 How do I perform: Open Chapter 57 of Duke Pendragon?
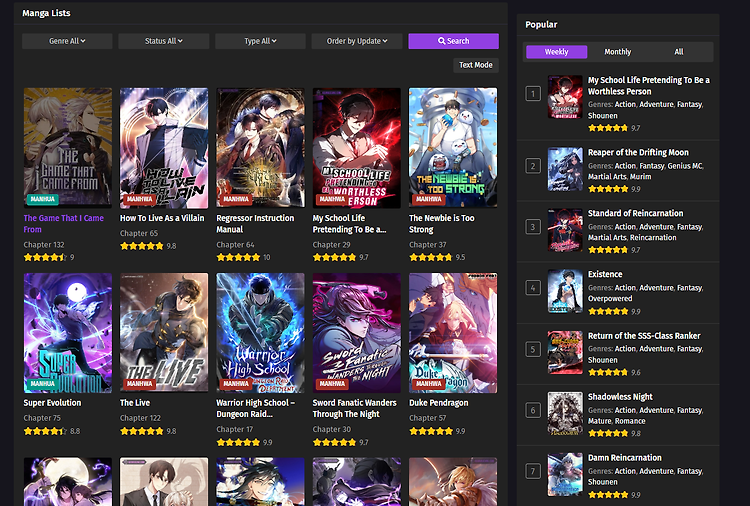coord(428,418)
